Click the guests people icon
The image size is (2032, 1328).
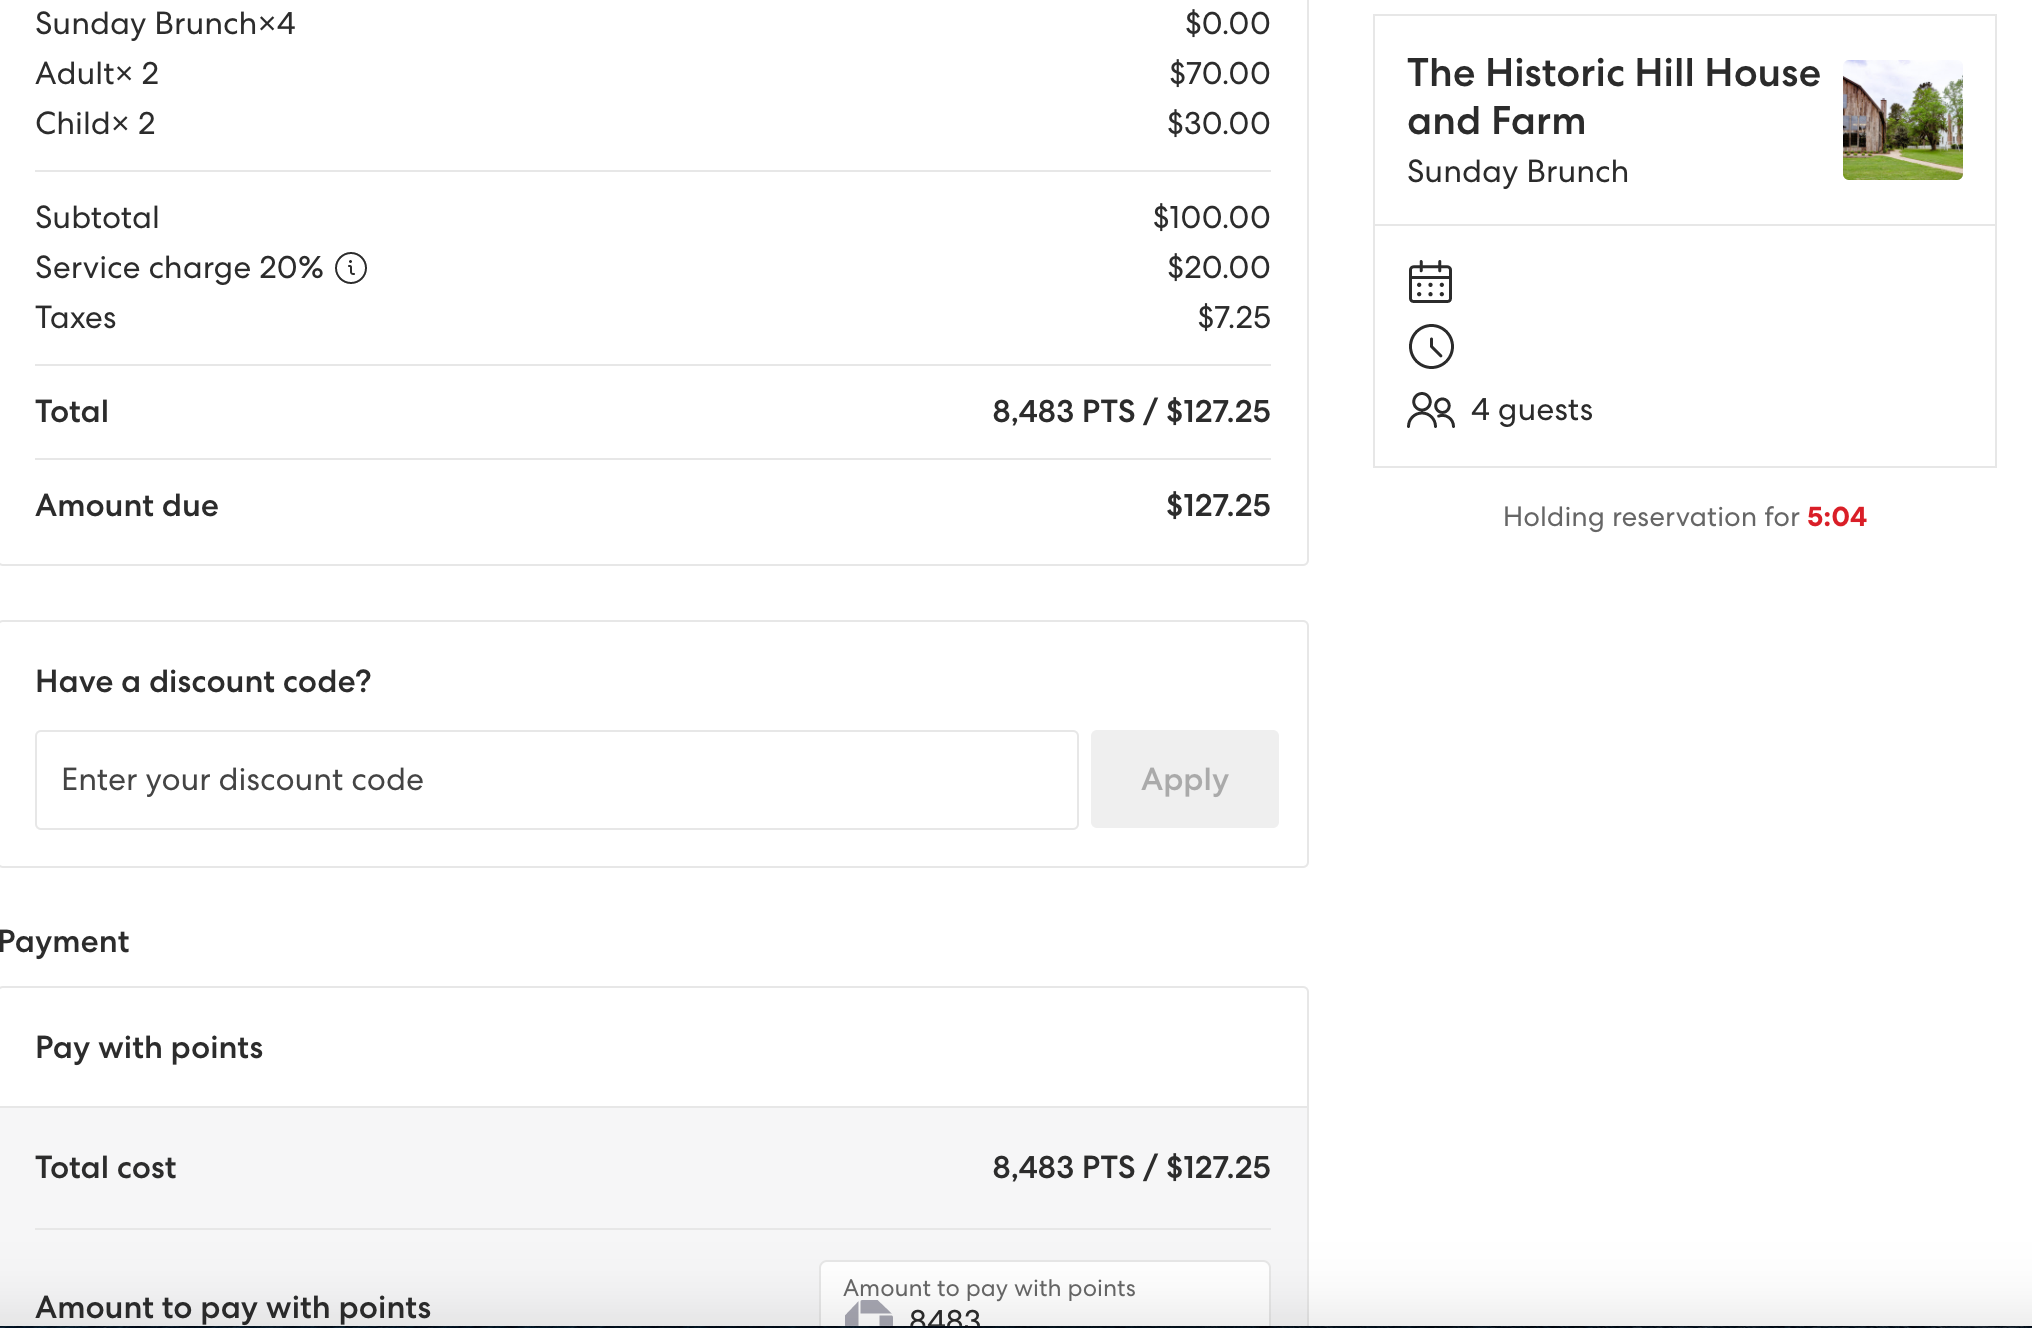1430,410
